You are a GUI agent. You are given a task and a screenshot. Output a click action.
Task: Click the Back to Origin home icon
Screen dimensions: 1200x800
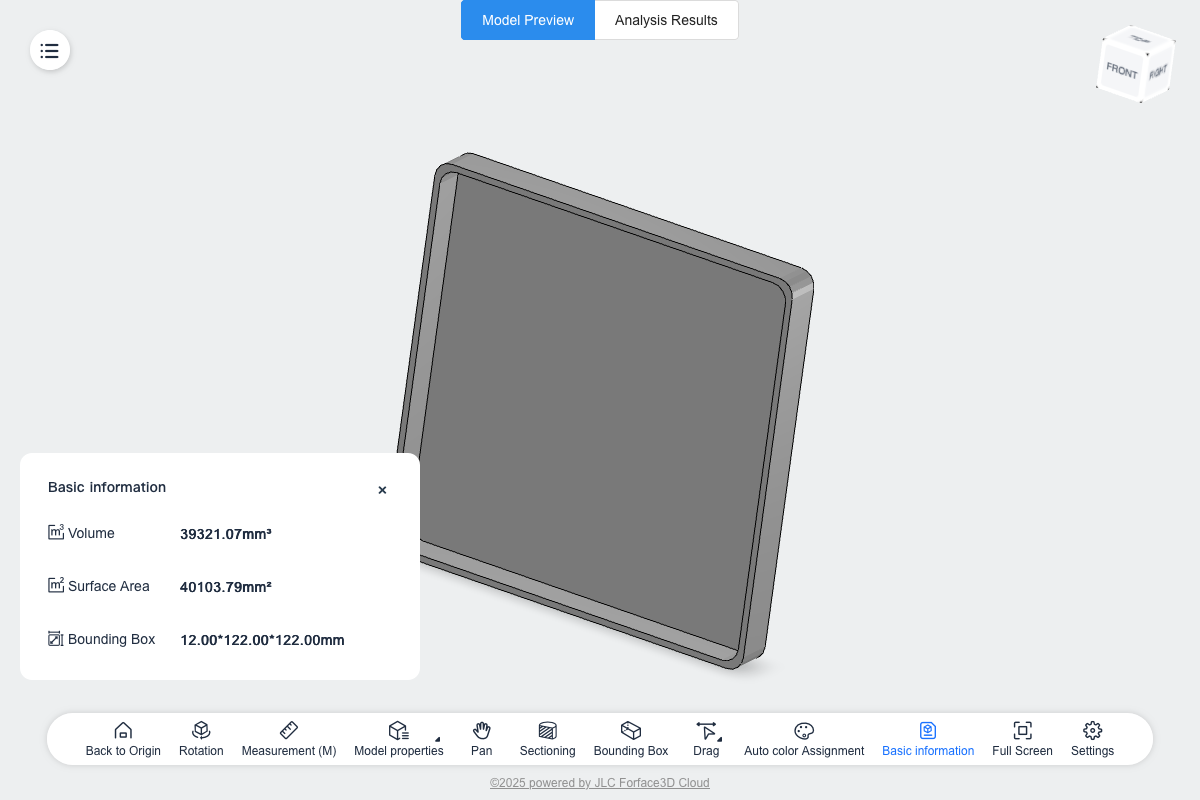click(x=123, y=739)
